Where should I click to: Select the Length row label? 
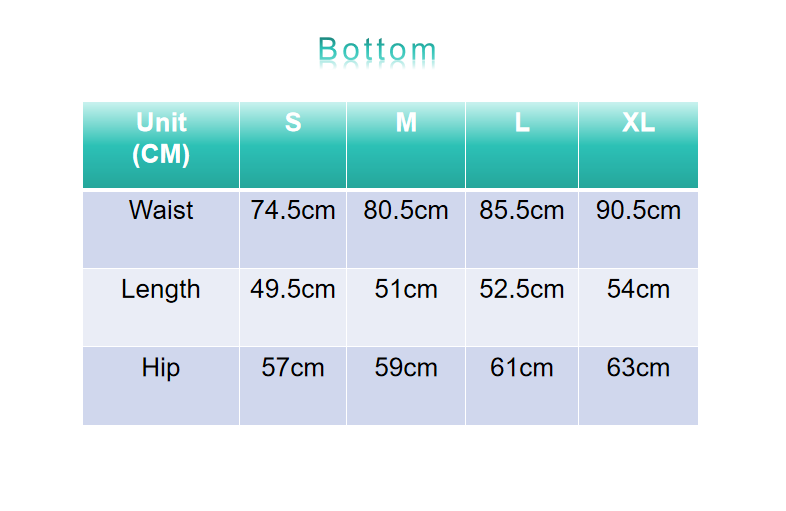[x=161, y=290]
